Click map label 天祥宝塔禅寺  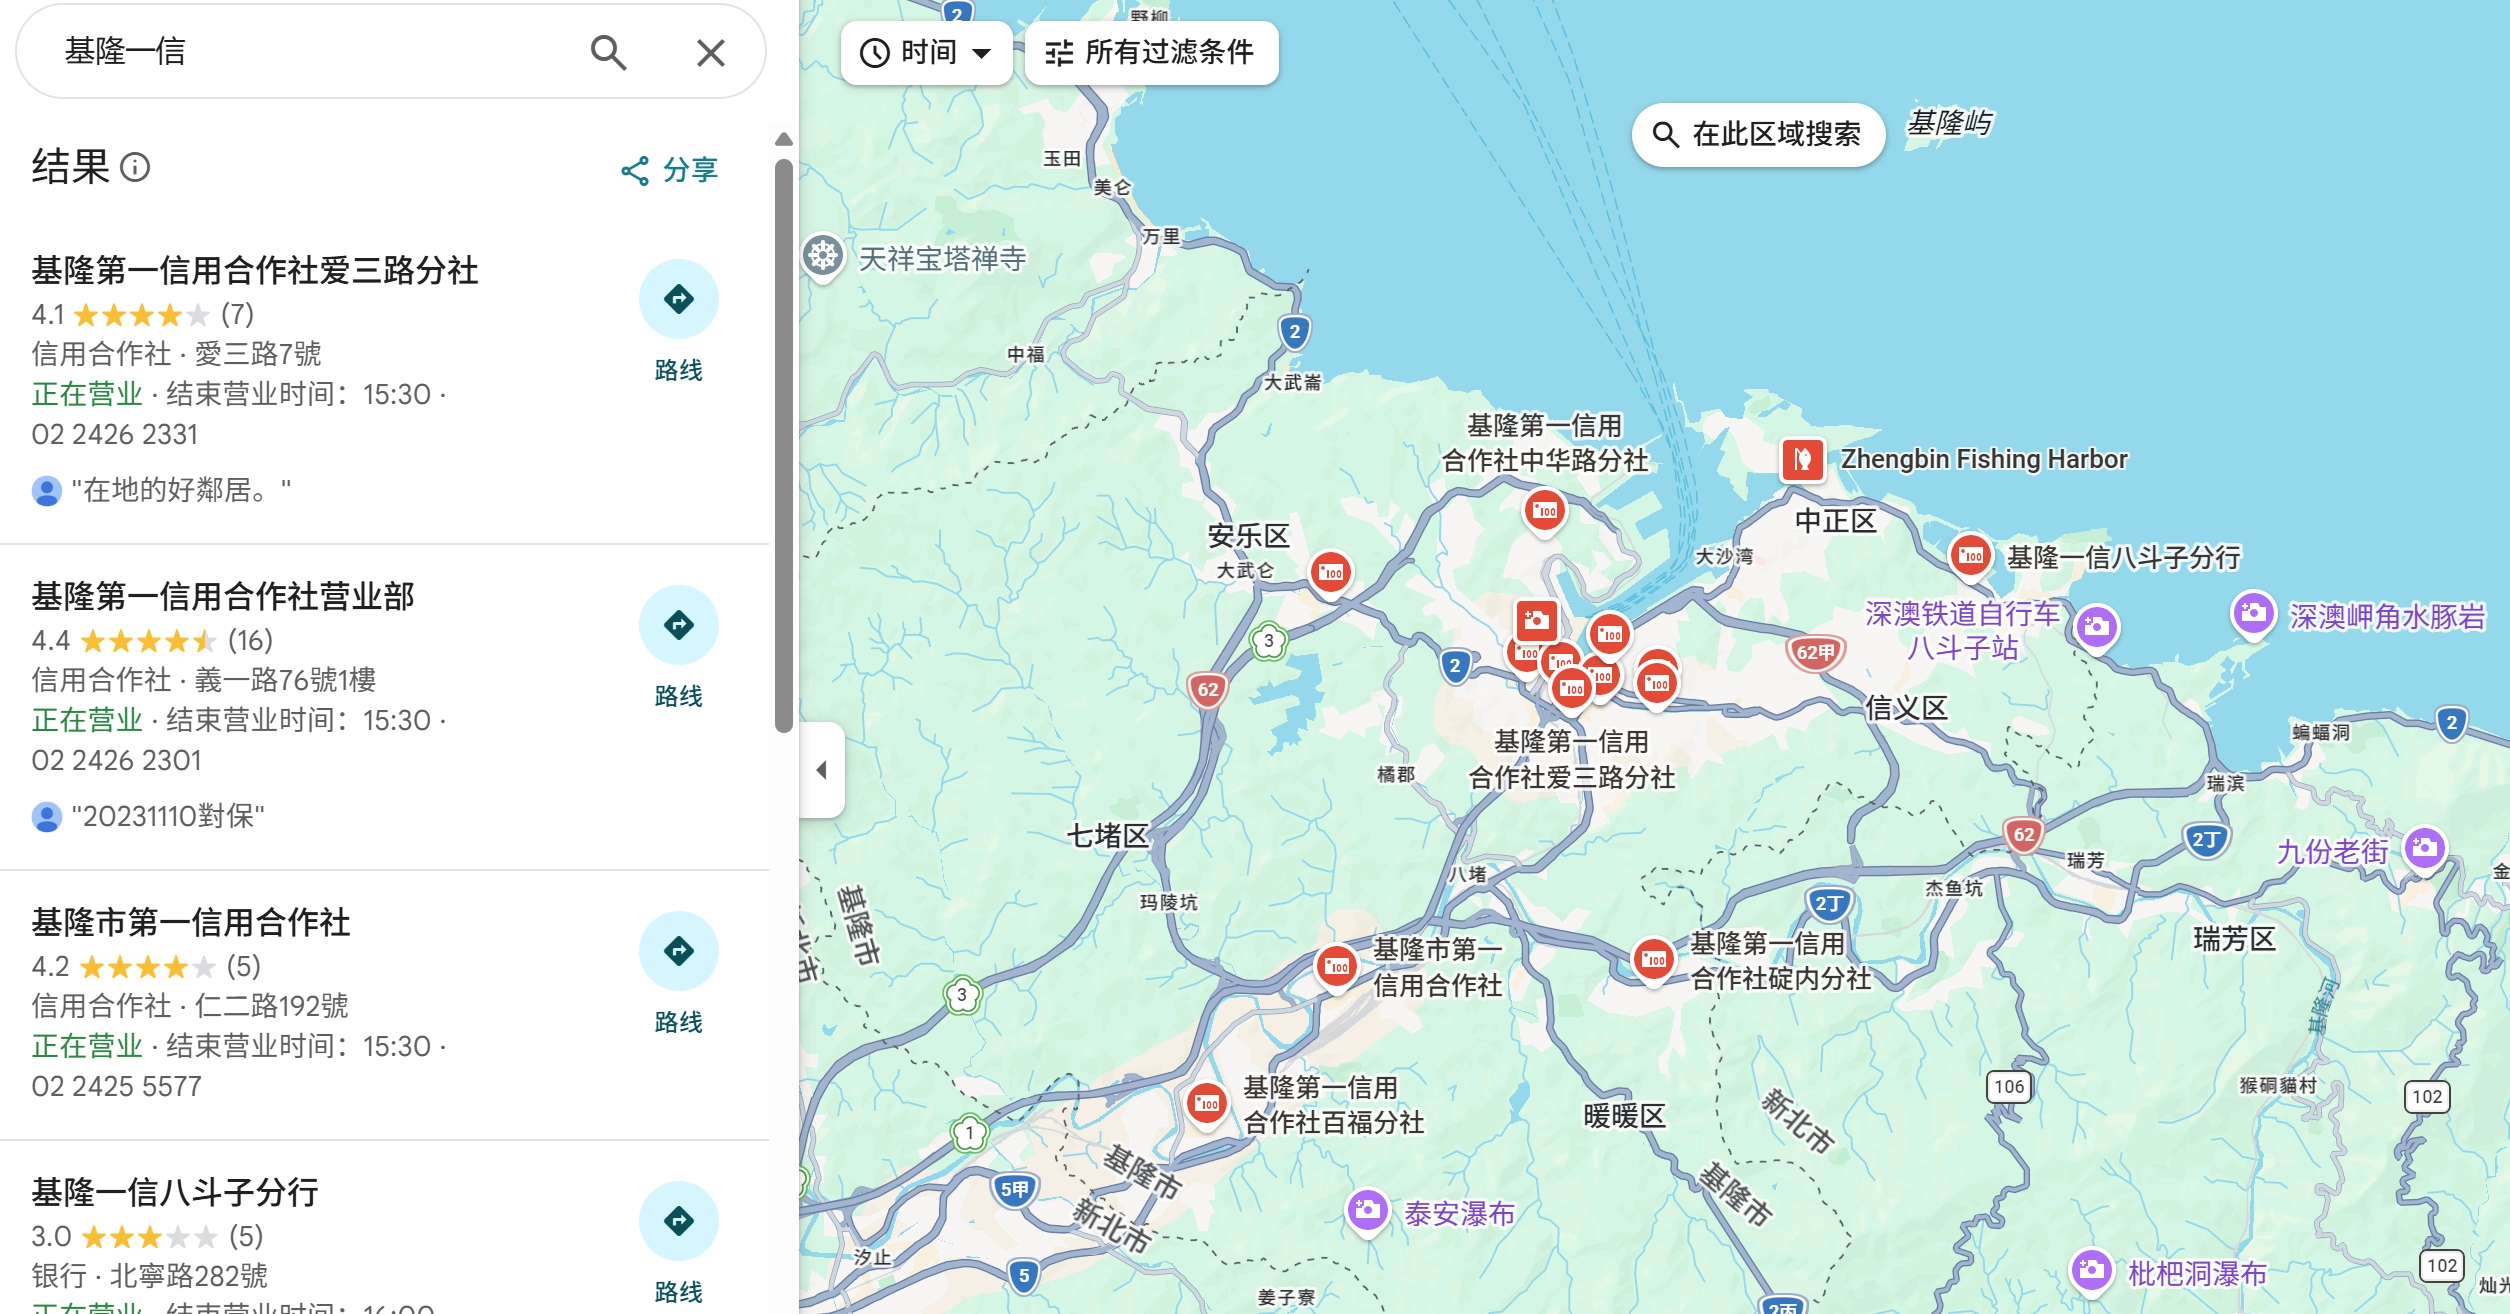tap(942, 260)
